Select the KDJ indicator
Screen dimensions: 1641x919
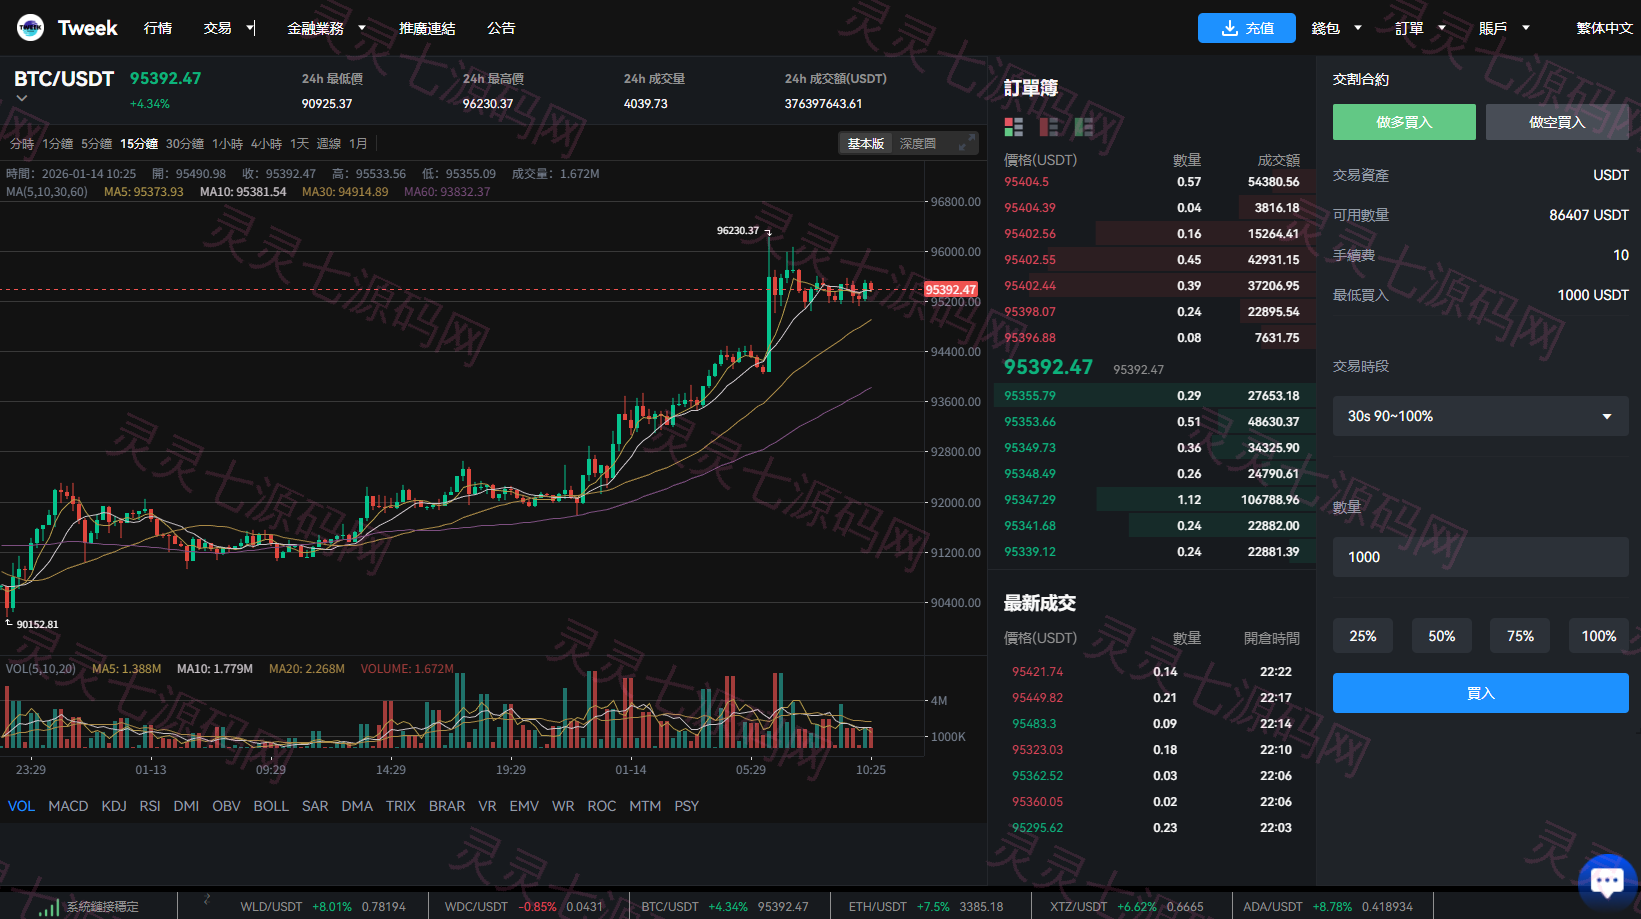pos(114,806)
